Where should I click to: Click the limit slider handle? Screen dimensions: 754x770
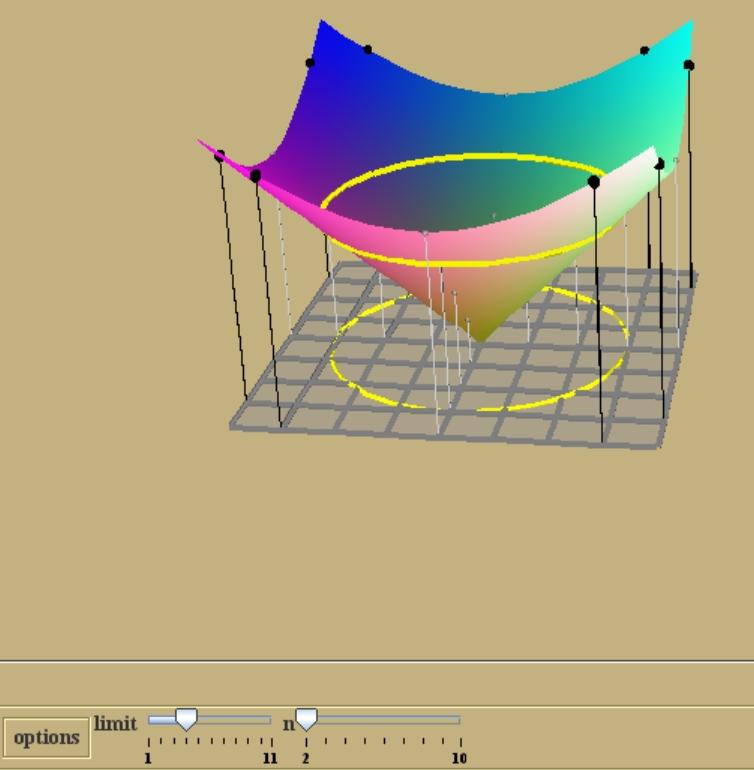(x=186, y=719)
